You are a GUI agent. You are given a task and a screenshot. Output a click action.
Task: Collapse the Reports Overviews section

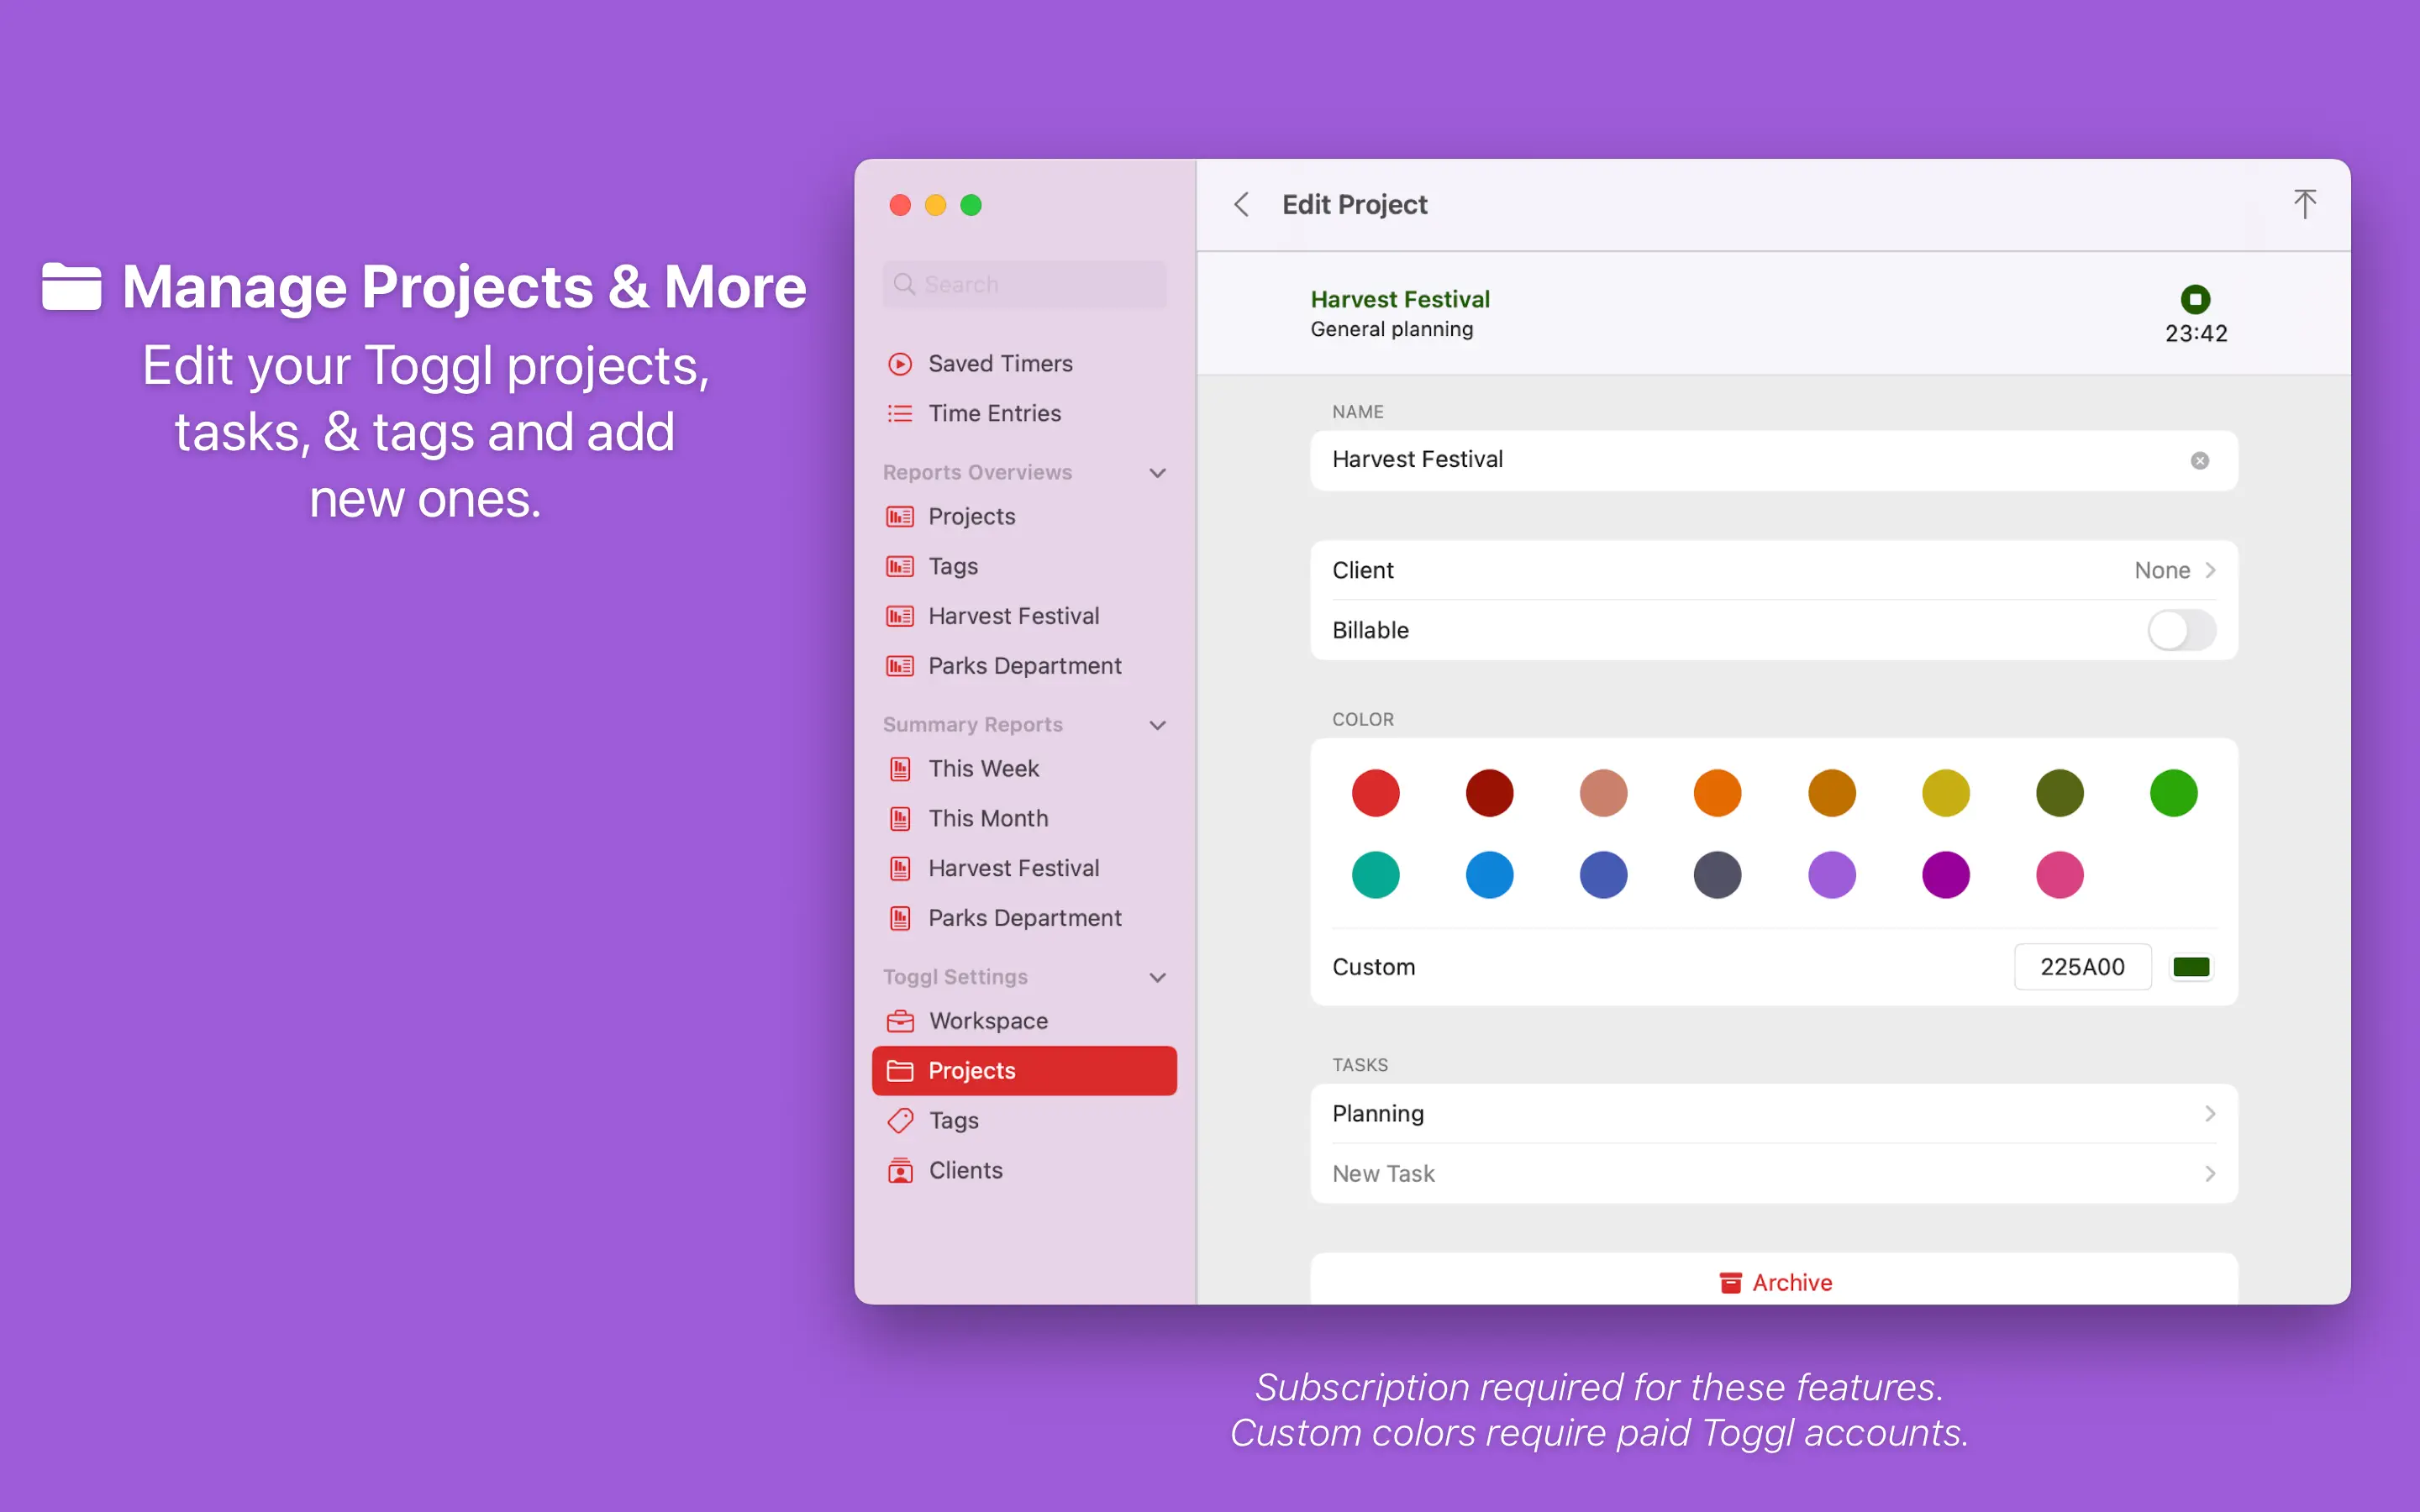[x=1157, y=472]
